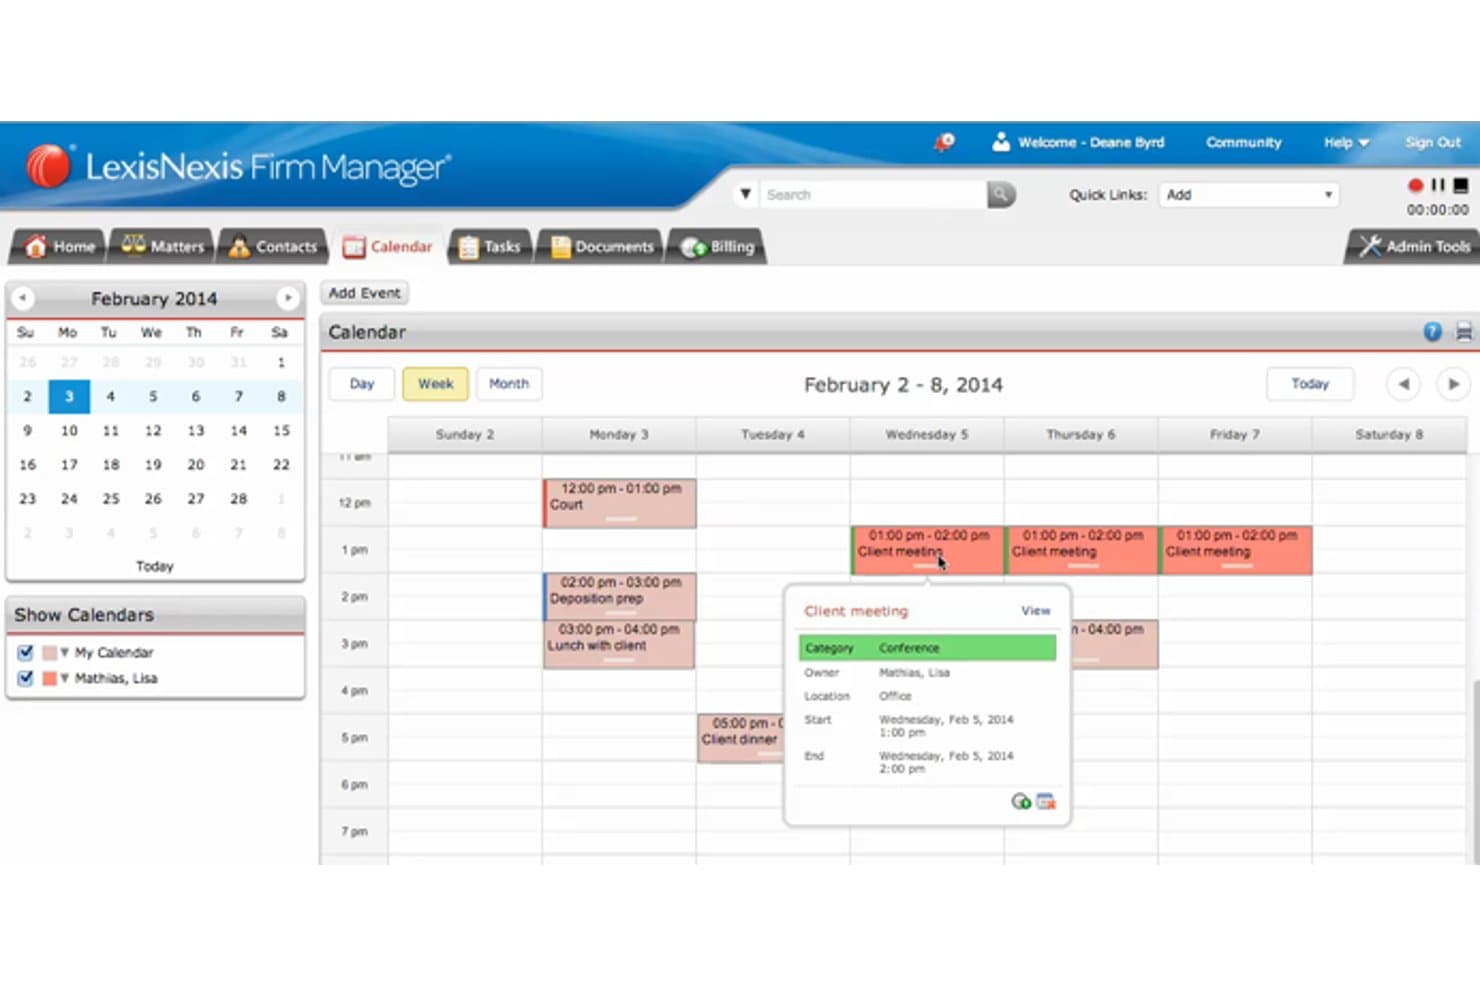1480x987 pixels.
Task: Open the Tasks tab
Action: point(490,247)
